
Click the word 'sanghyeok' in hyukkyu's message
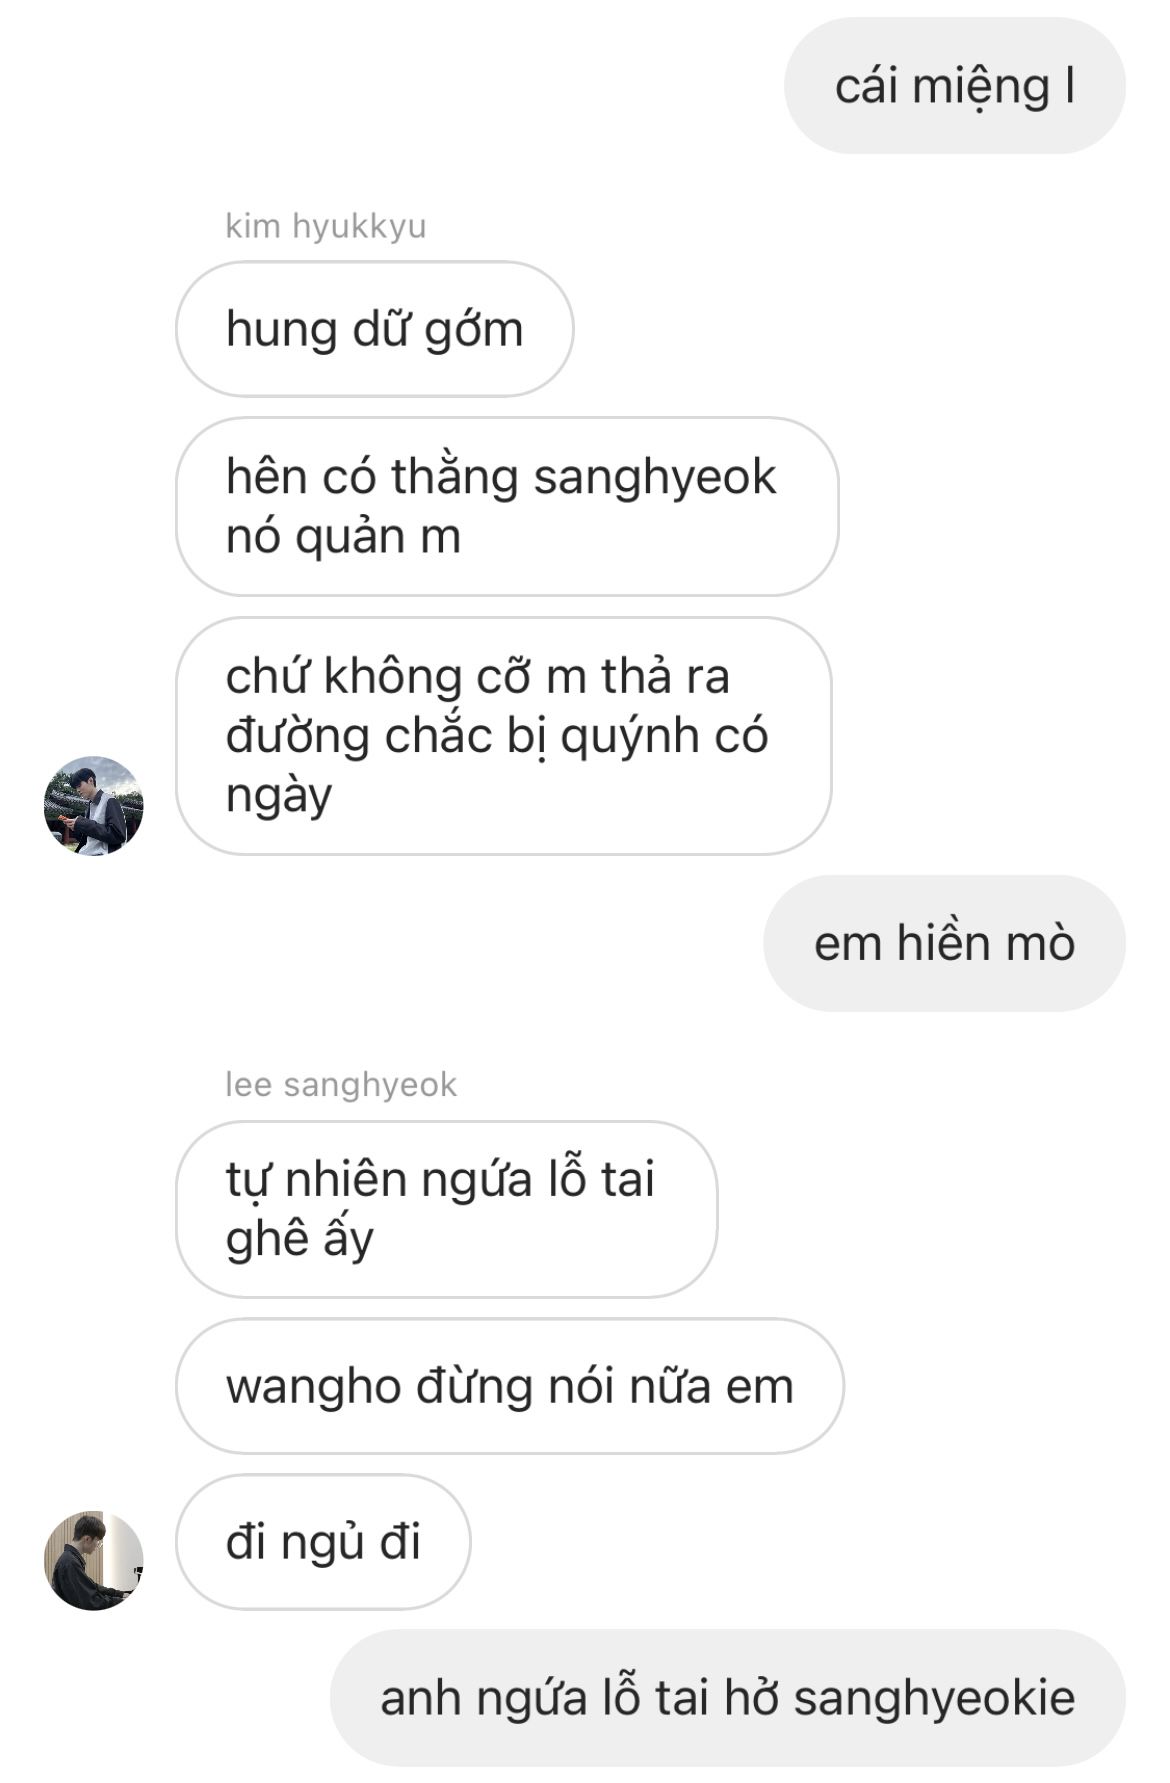(x=655, y=477)
